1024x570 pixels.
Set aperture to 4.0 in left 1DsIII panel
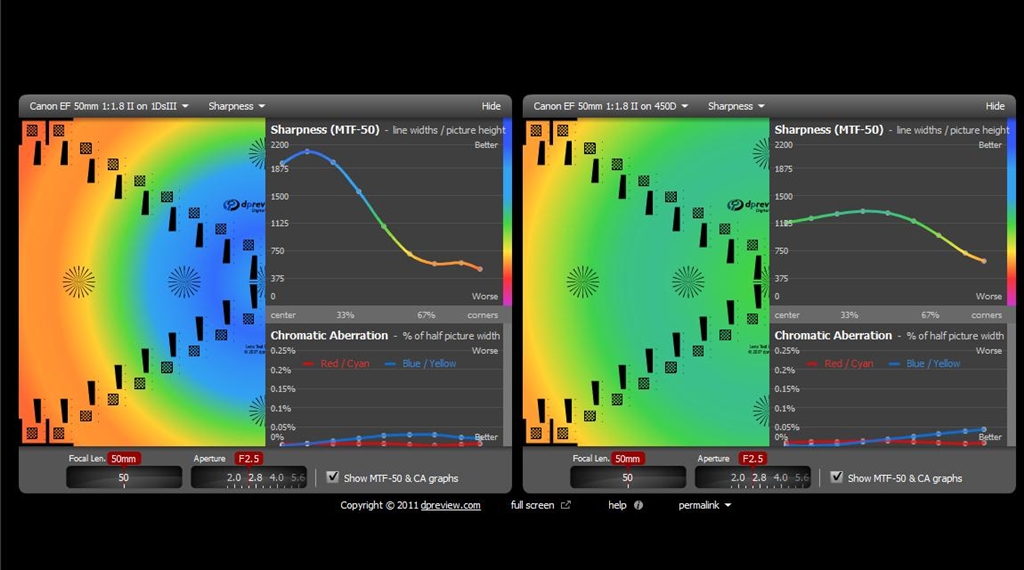pos(277,477)
